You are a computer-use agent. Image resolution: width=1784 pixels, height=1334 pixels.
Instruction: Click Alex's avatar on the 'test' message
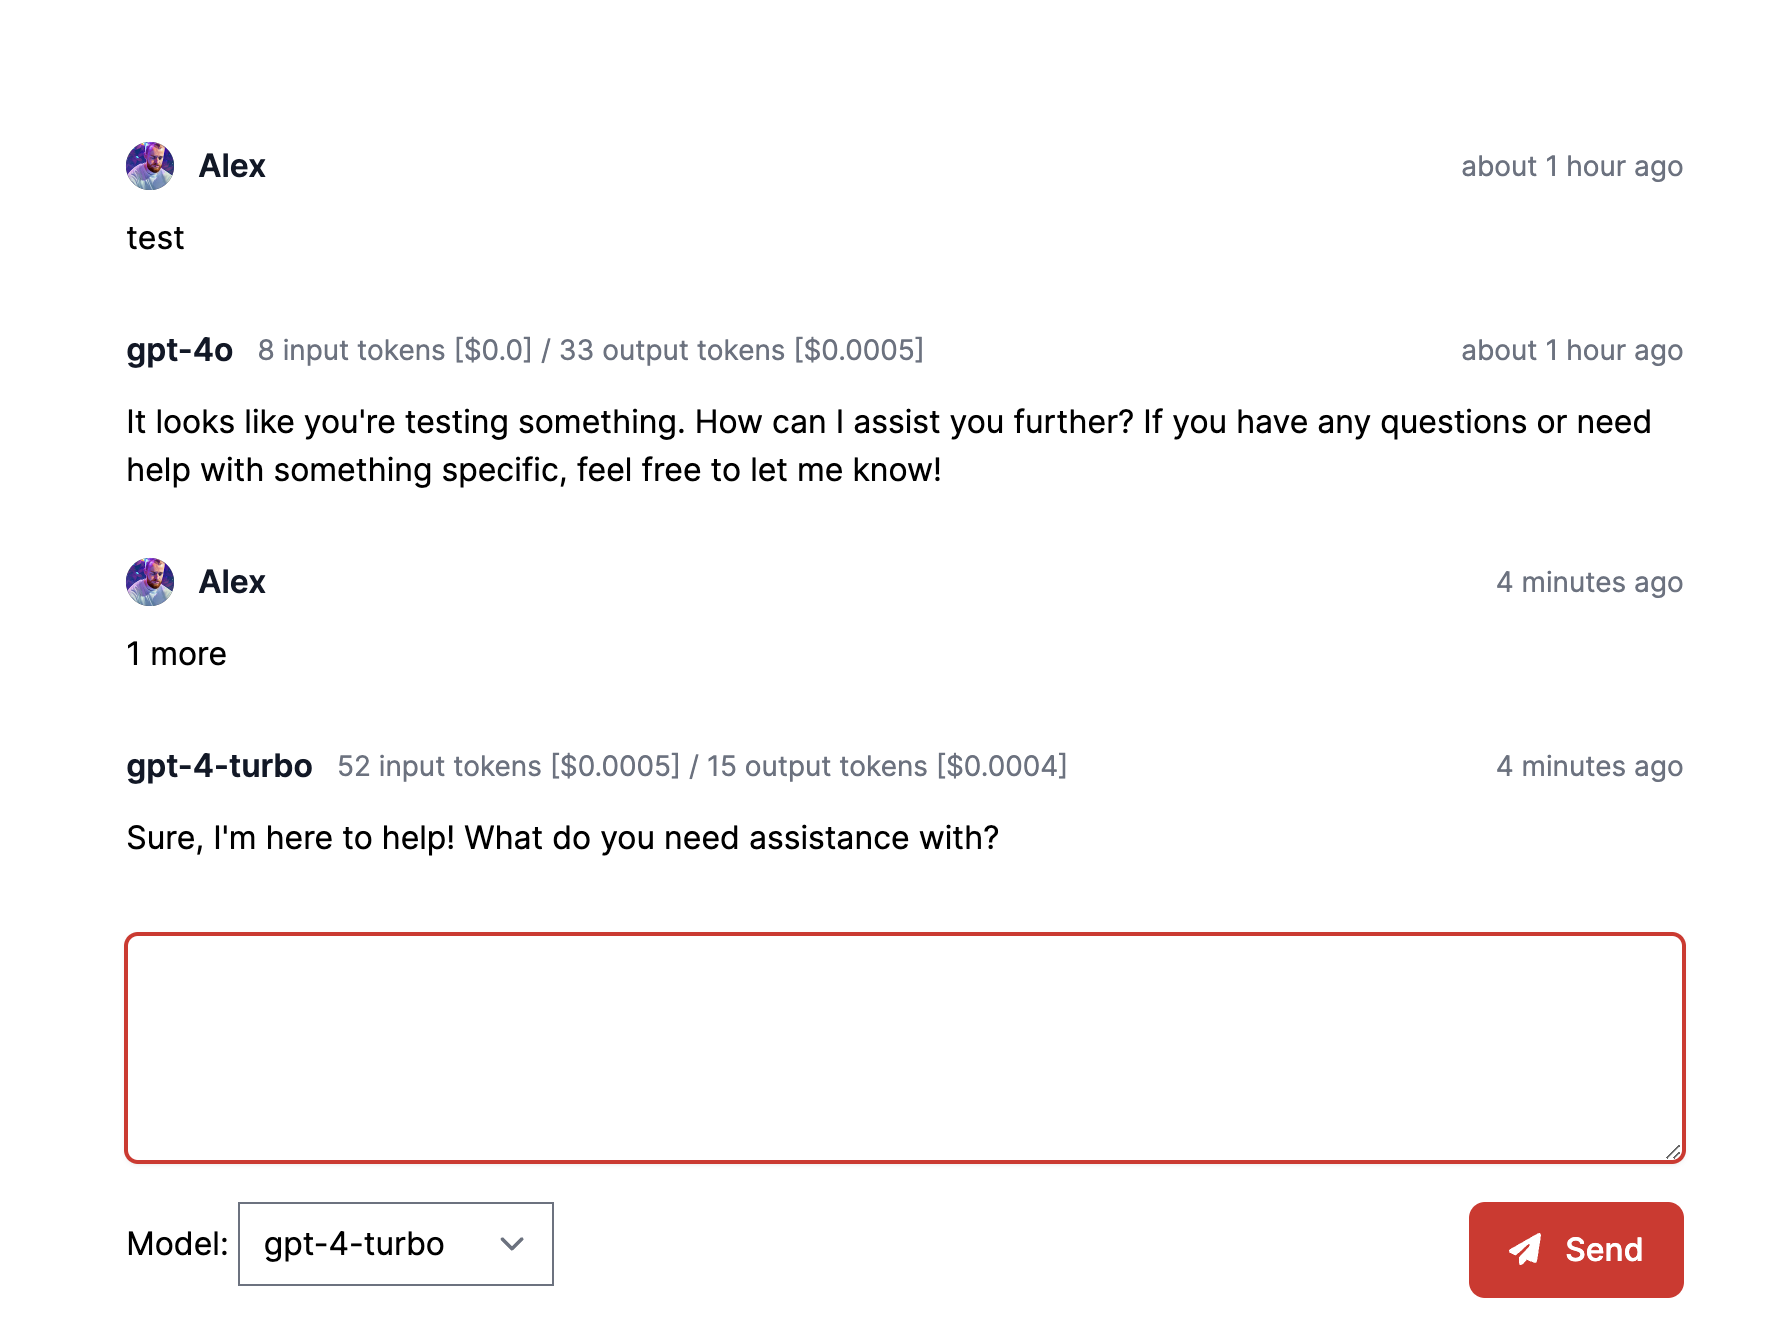coord(150,166)
